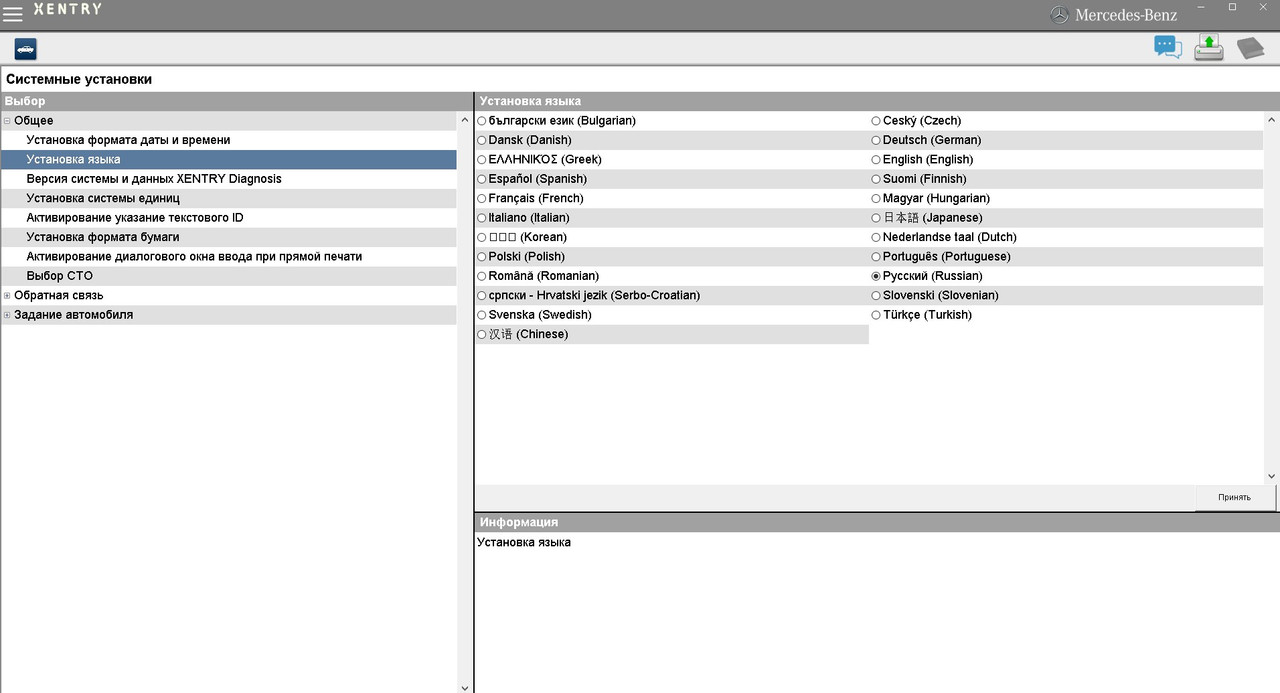This screenshot has width=1280, height=693.
Task: Select Dansk (Danish) radio button
Action: (482, 140)
